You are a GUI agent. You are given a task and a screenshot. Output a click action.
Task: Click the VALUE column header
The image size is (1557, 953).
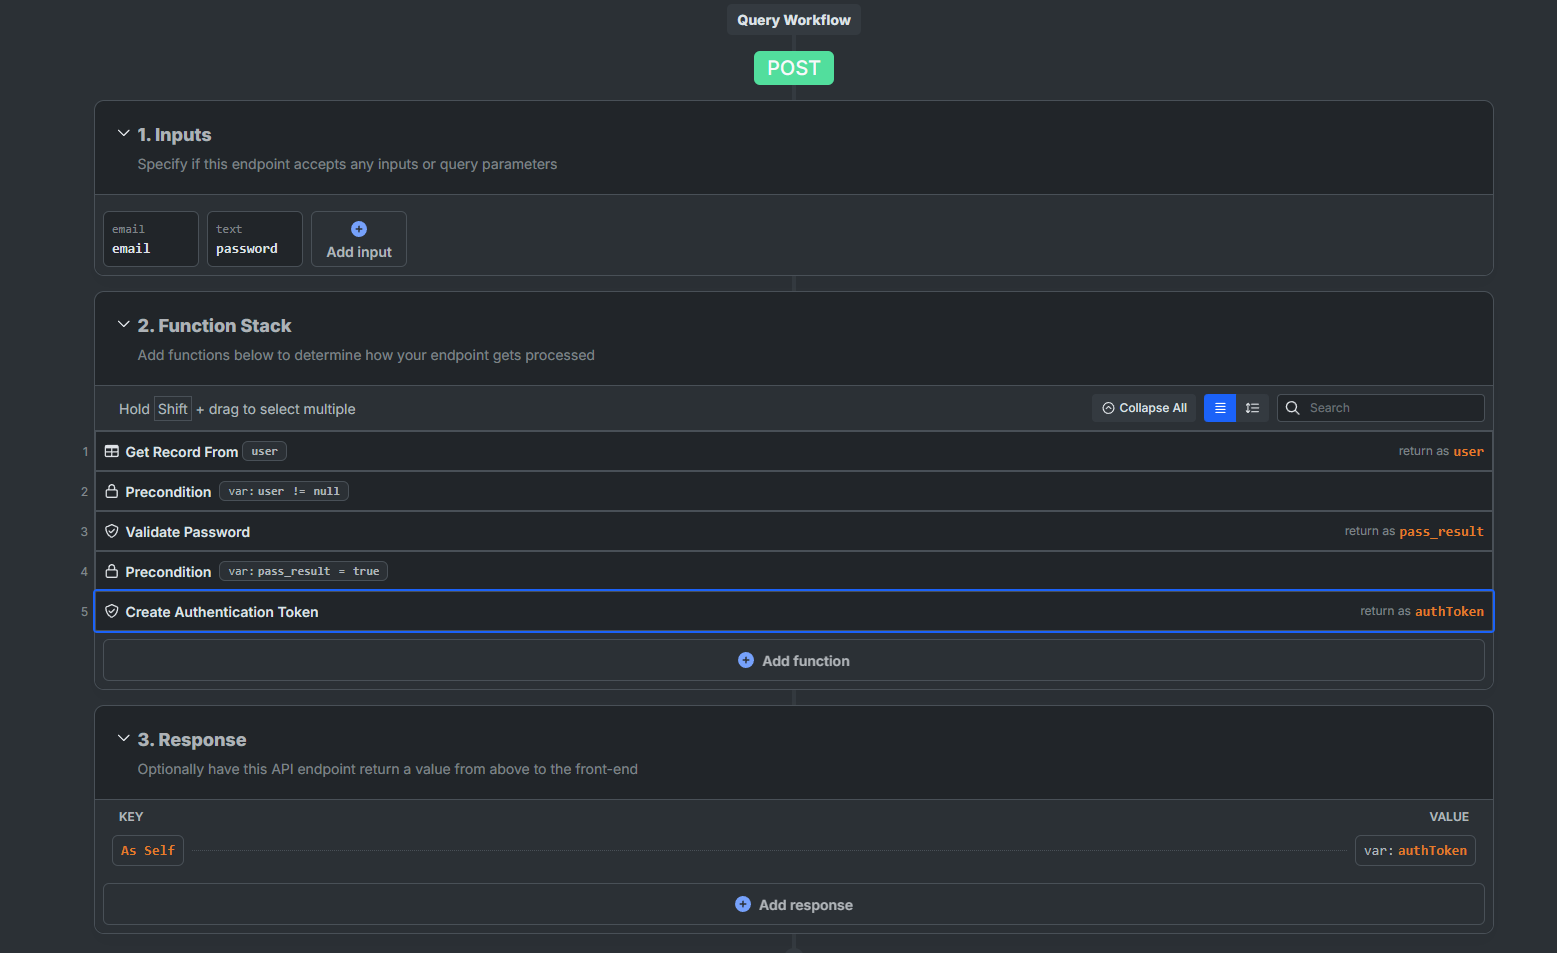[x=1449, y=817]
